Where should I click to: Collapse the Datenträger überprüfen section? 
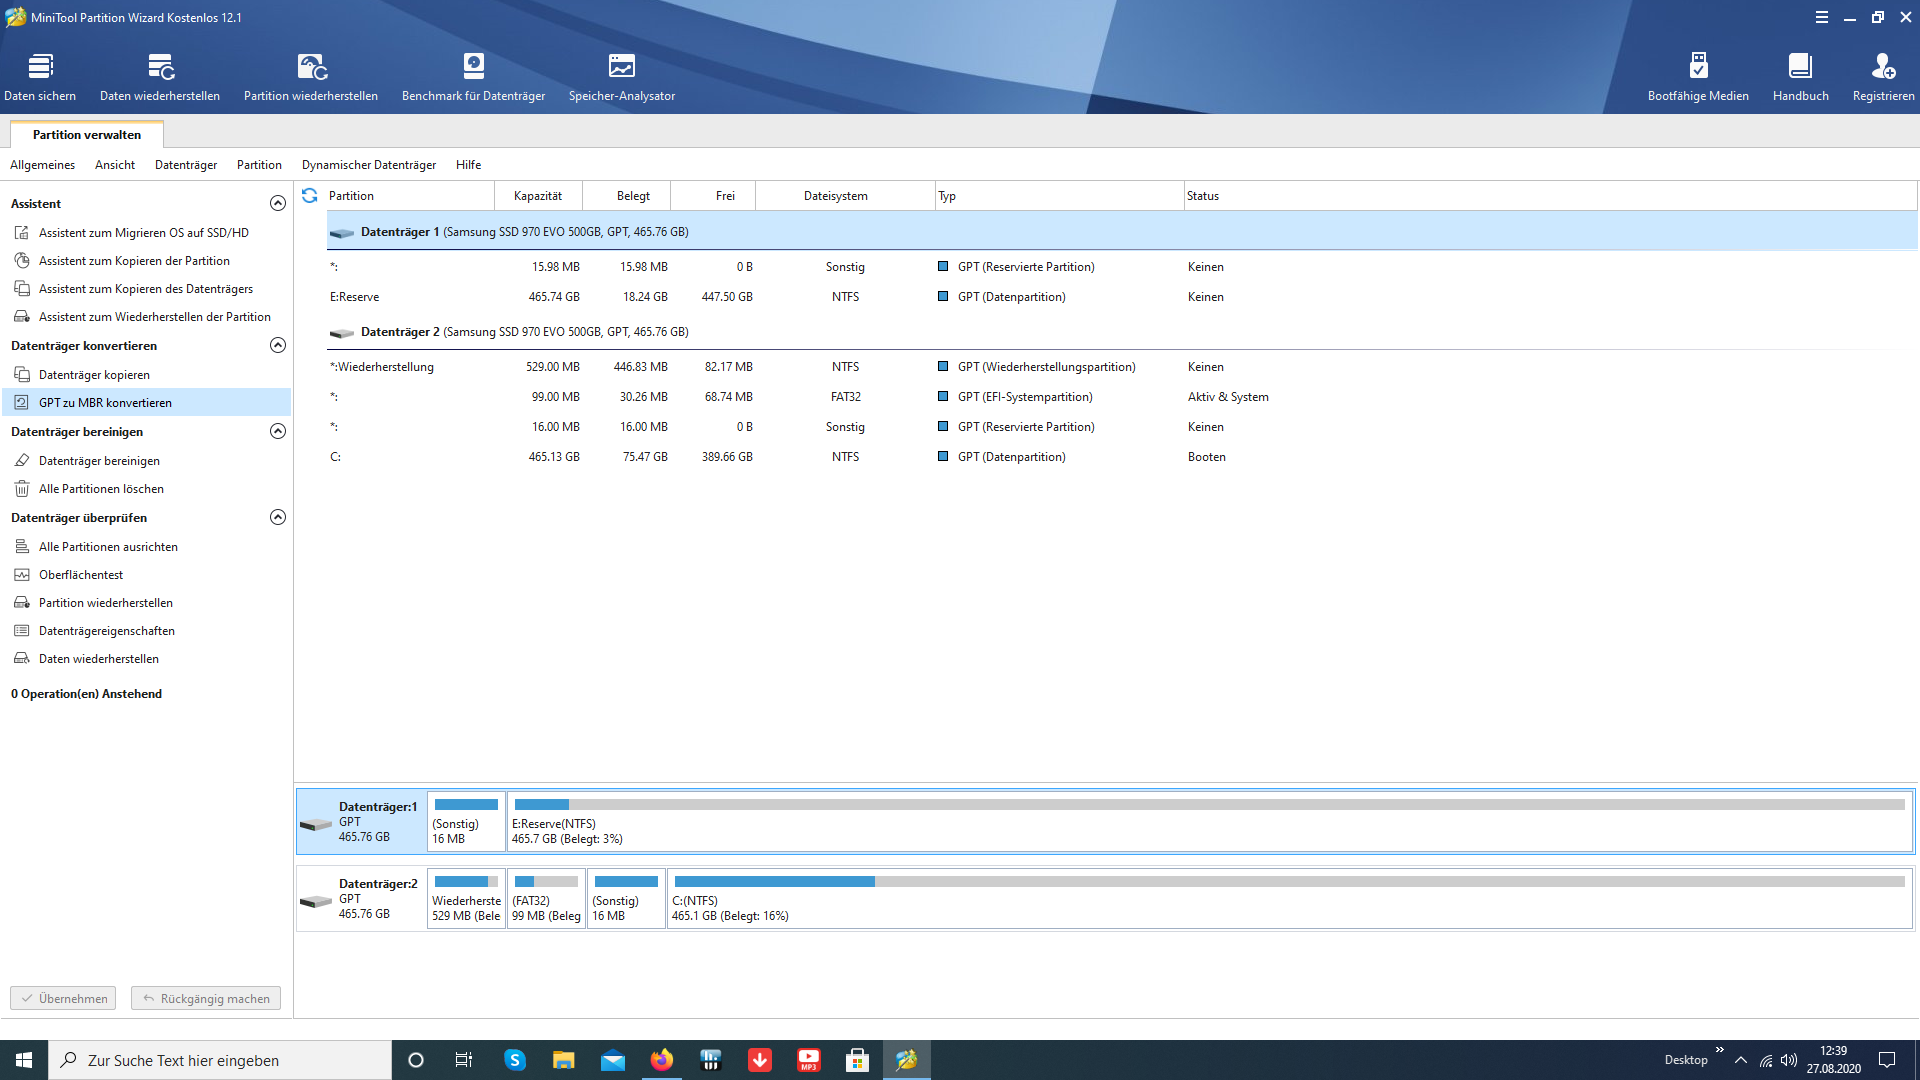coord(278,517)
